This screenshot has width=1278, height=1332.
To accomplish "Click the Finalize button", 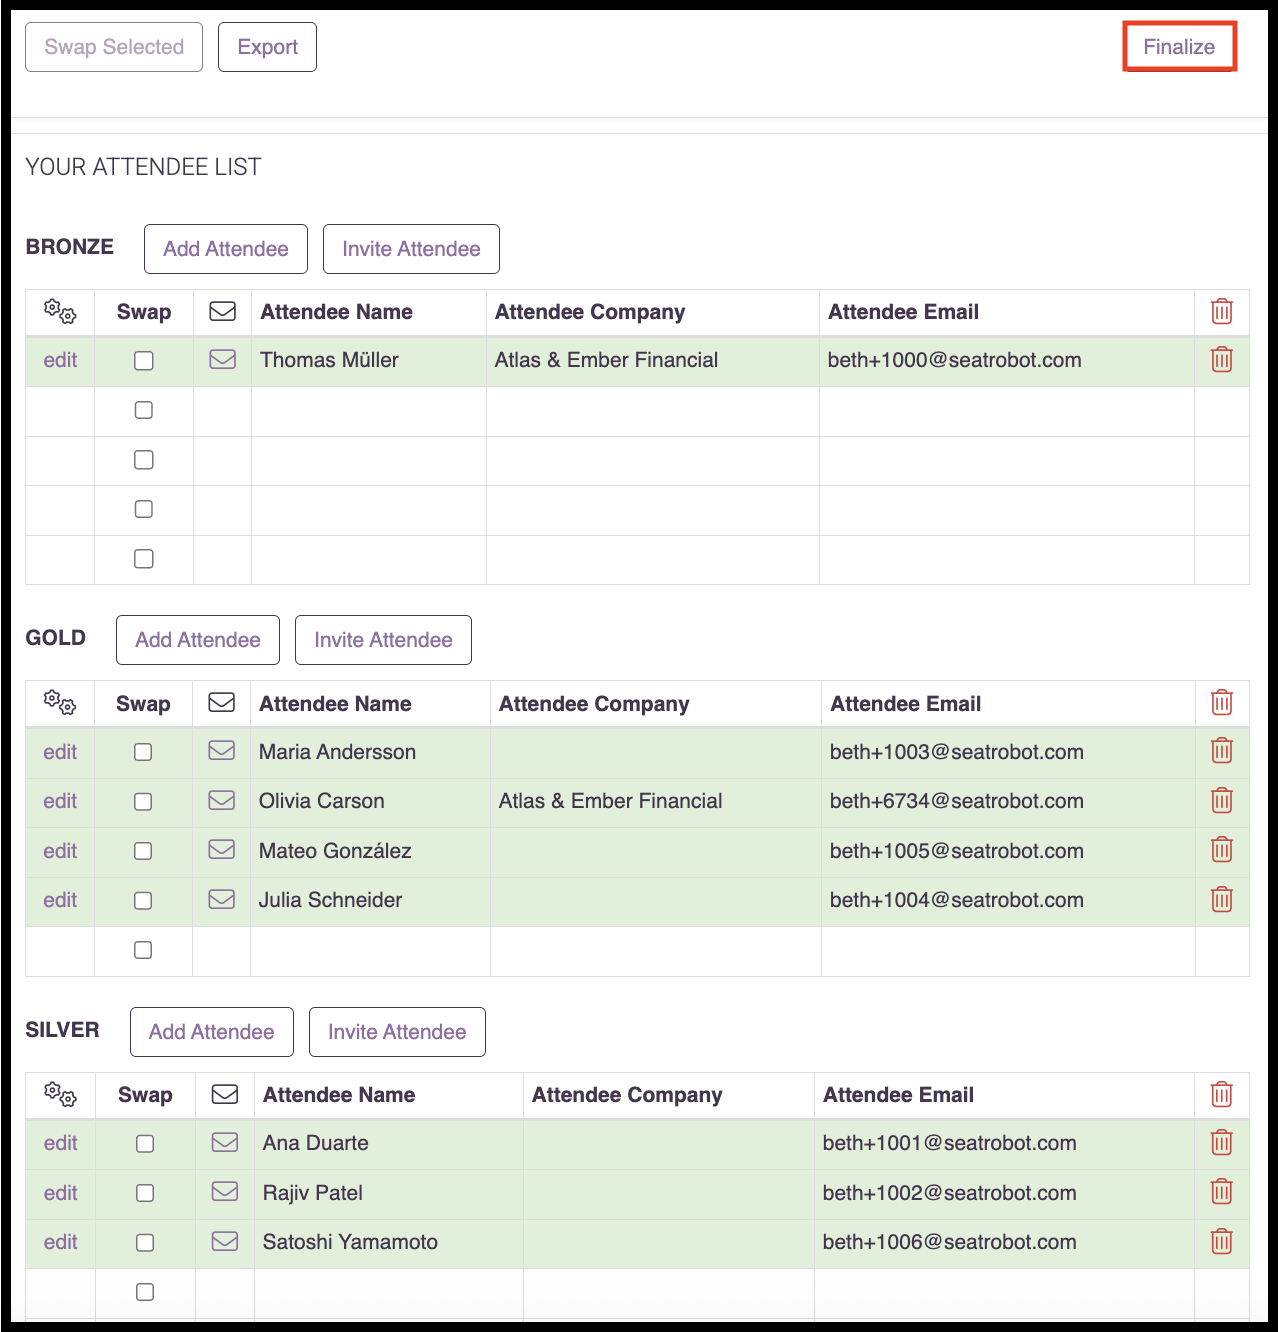I will click(1179, 47).
